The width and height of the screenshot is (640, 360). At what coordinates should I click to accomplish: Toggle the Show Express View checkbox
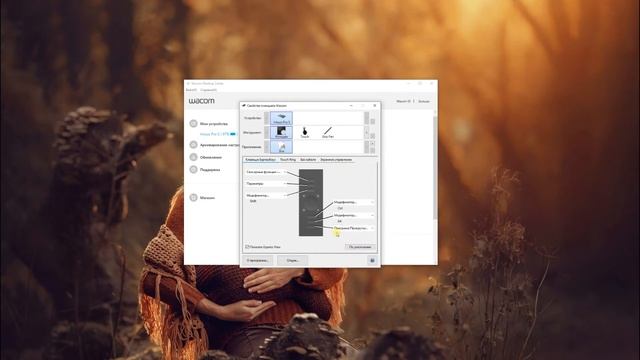pos(247,247)
